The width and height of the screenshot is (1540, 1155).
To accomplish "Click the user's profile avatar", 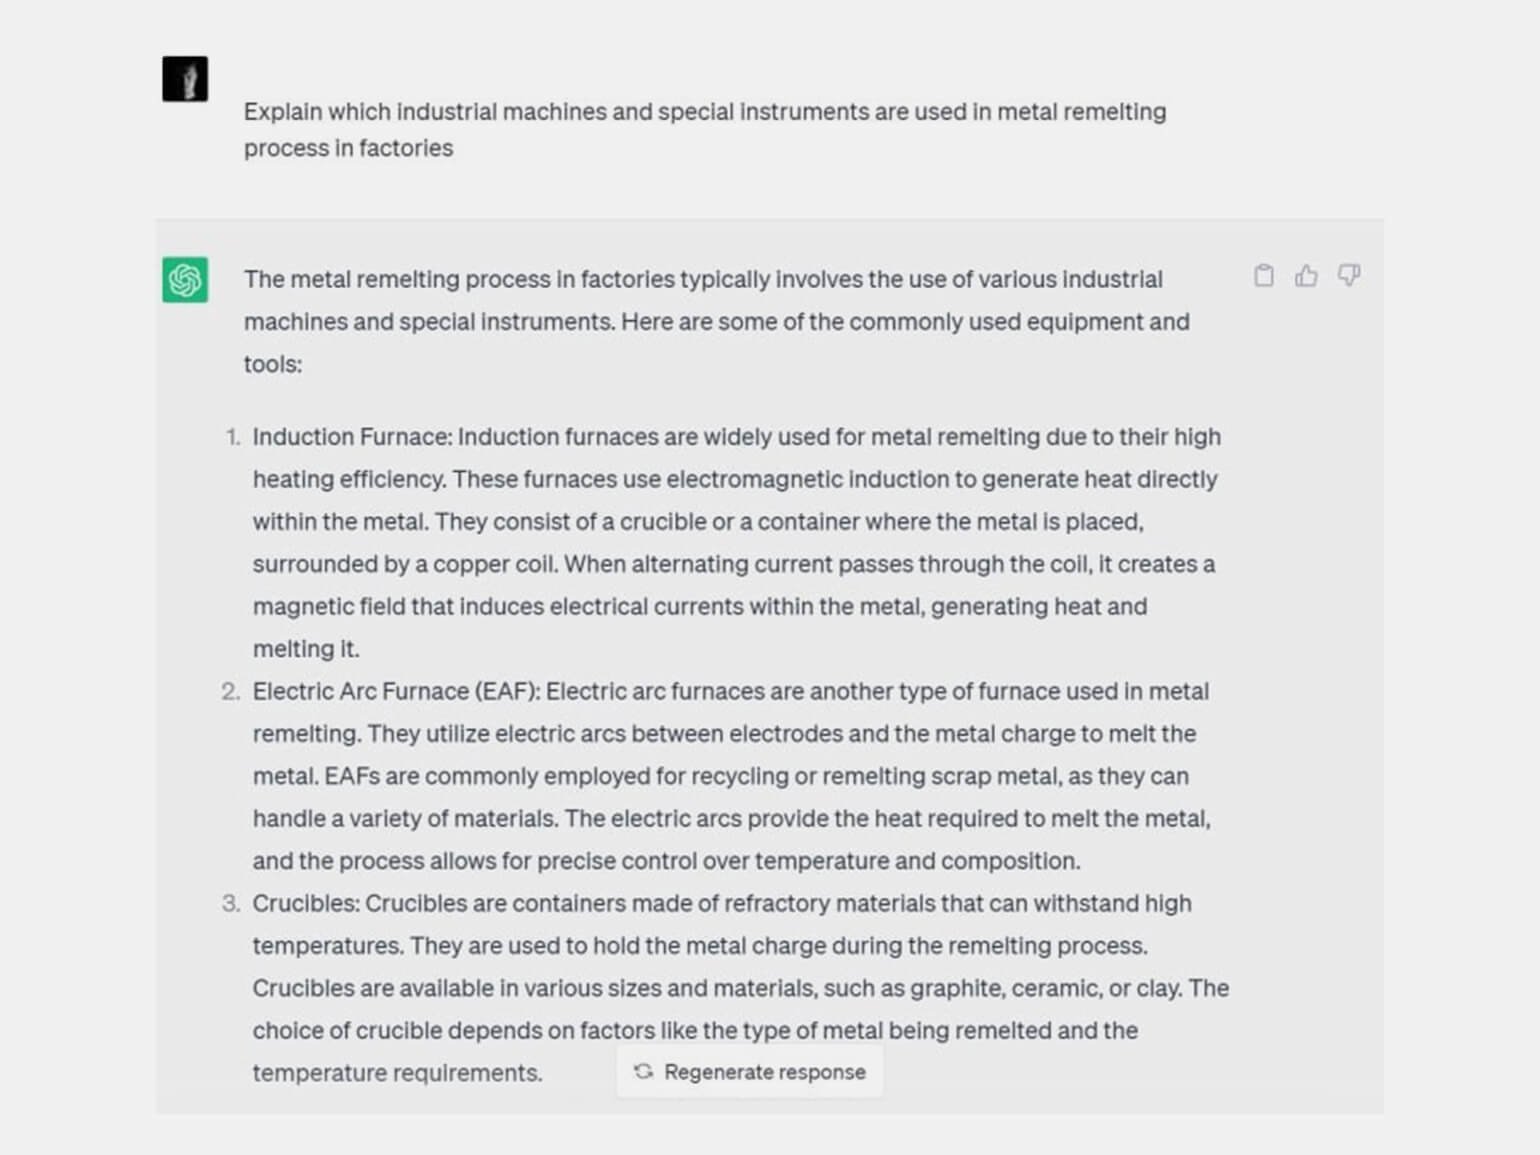I will pyautogui.click(x=185, y=79).
